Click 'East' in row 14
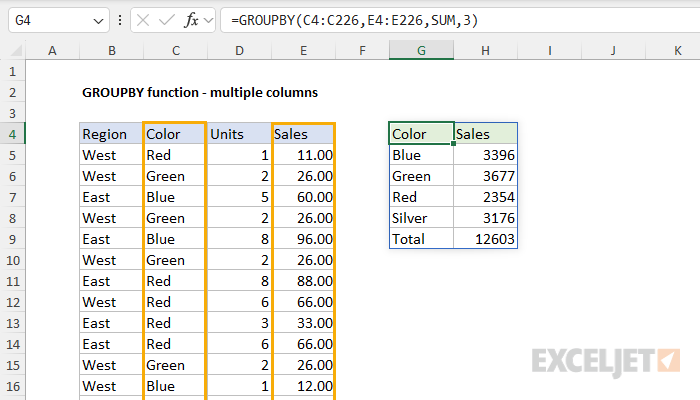Image resolution: width=700 pixels, height=400 pixels. 112,344
